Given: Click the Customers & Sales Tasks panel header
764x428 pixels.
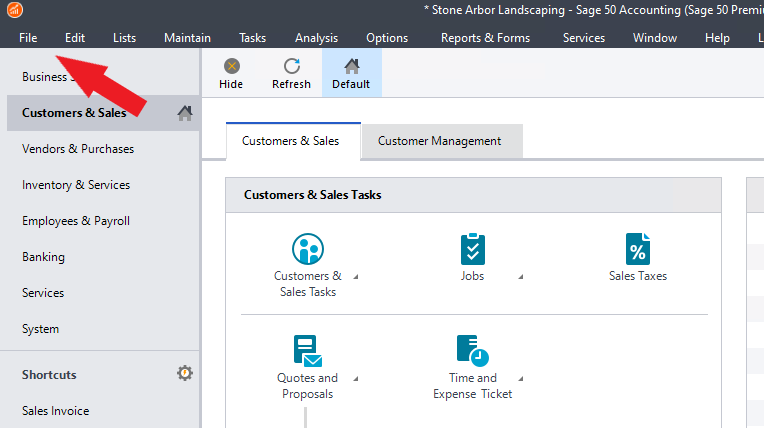Looking at the screenshot, I should pos(474,195).
